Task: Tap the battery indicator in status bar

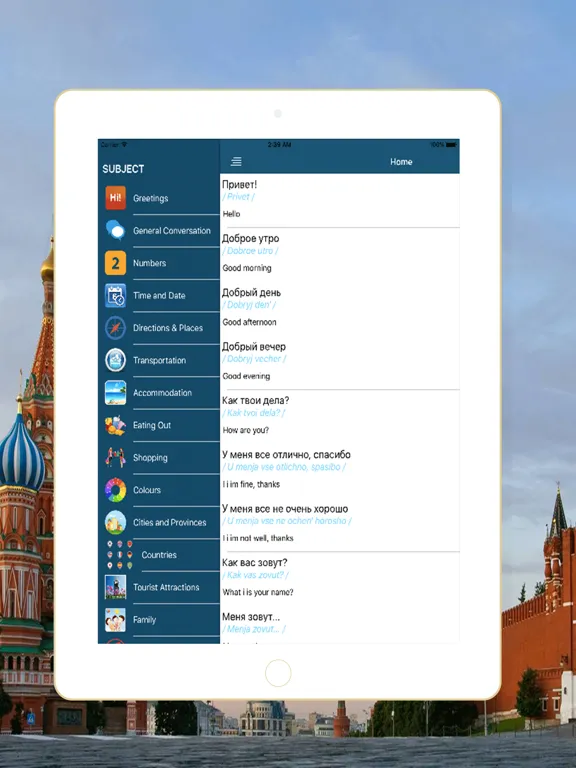Action: [x=452, y=144]
